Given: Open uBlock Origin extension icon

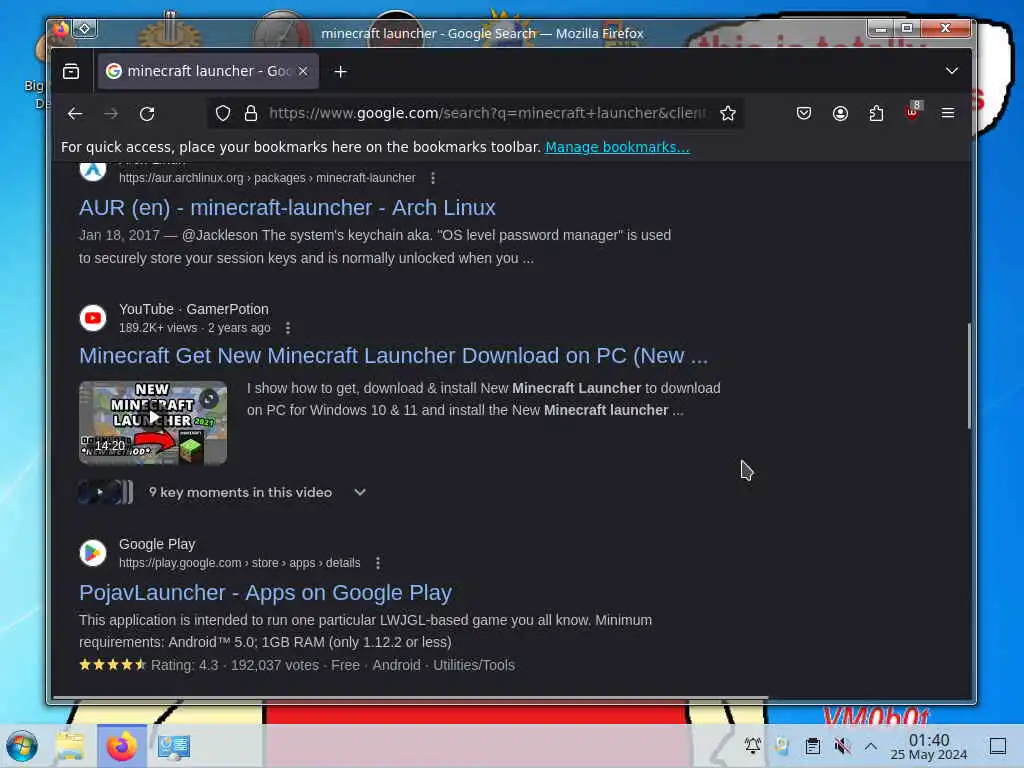Looking at the screenshot, I should 913,111.
